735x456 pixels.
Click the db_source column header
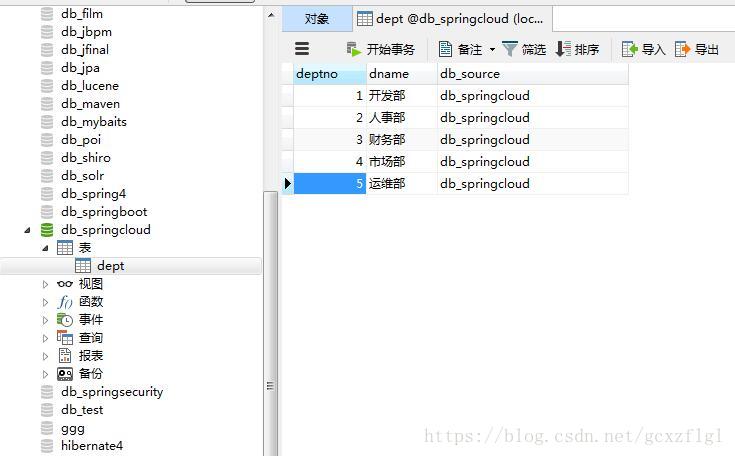click(532, 74)
